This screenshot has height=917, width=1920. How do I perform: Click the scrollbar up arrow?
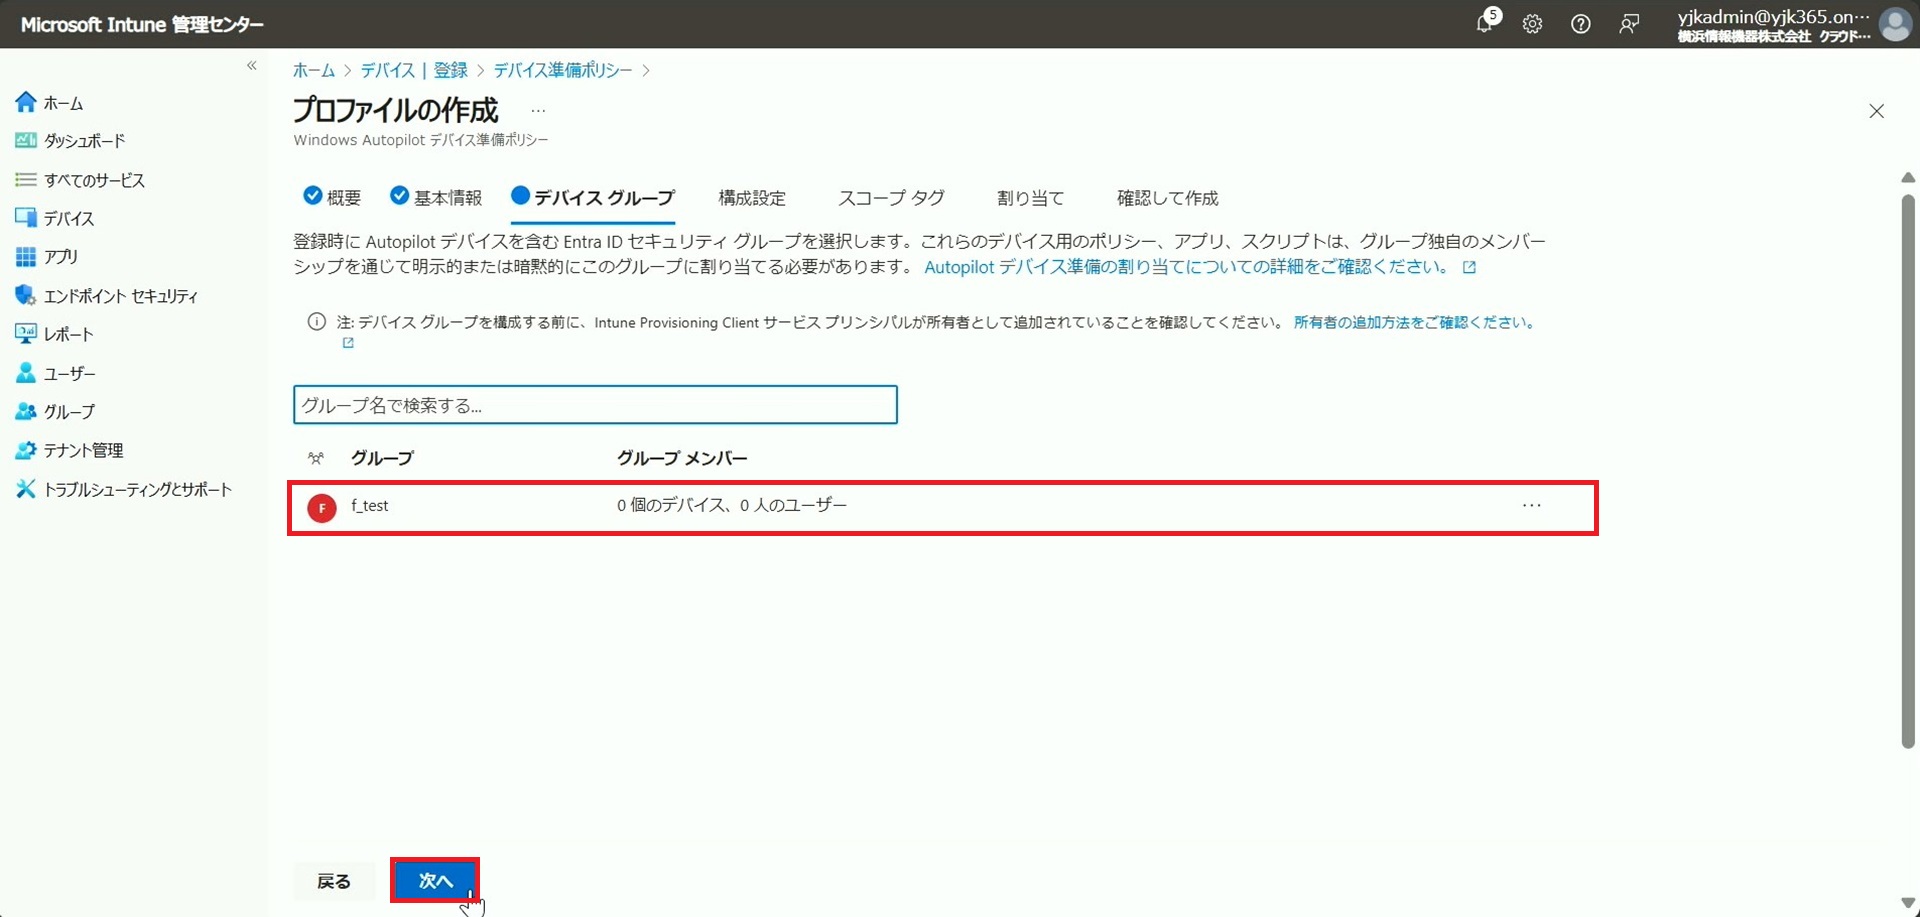pyautogui.click(x=1908, y=177)
